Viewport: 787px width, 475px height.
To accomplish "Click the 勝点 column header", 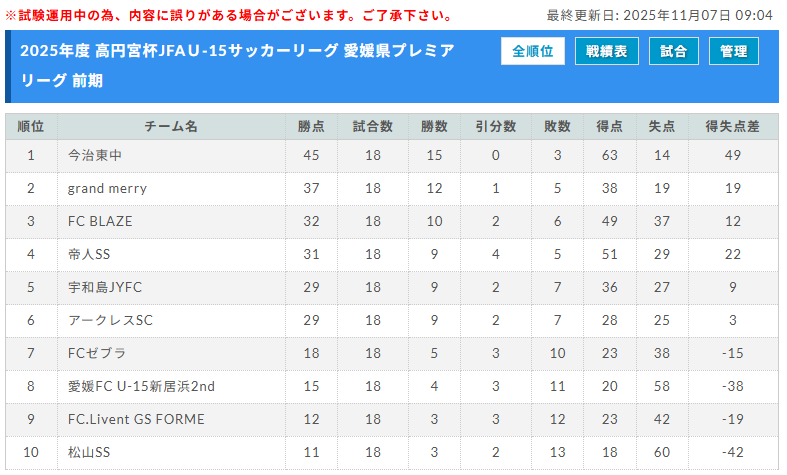I will [x=311, y=127].
